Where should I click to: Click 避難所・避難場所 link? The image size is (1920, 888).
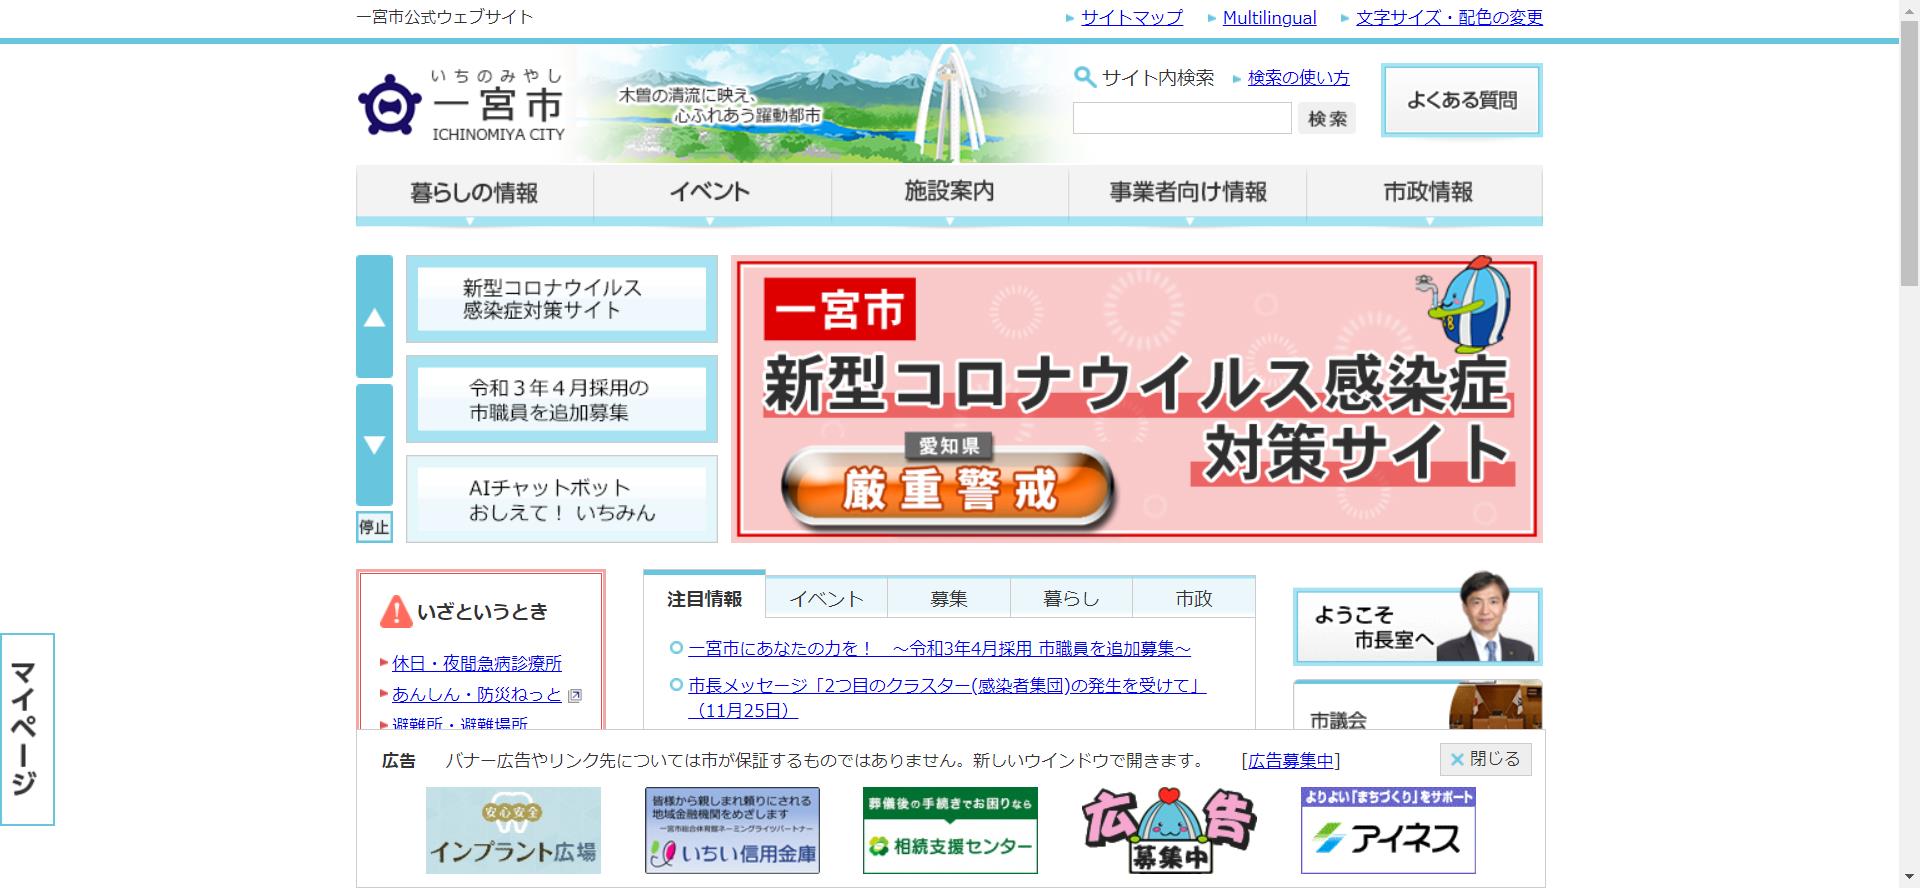pyautogui.click(x=460, y=723)
